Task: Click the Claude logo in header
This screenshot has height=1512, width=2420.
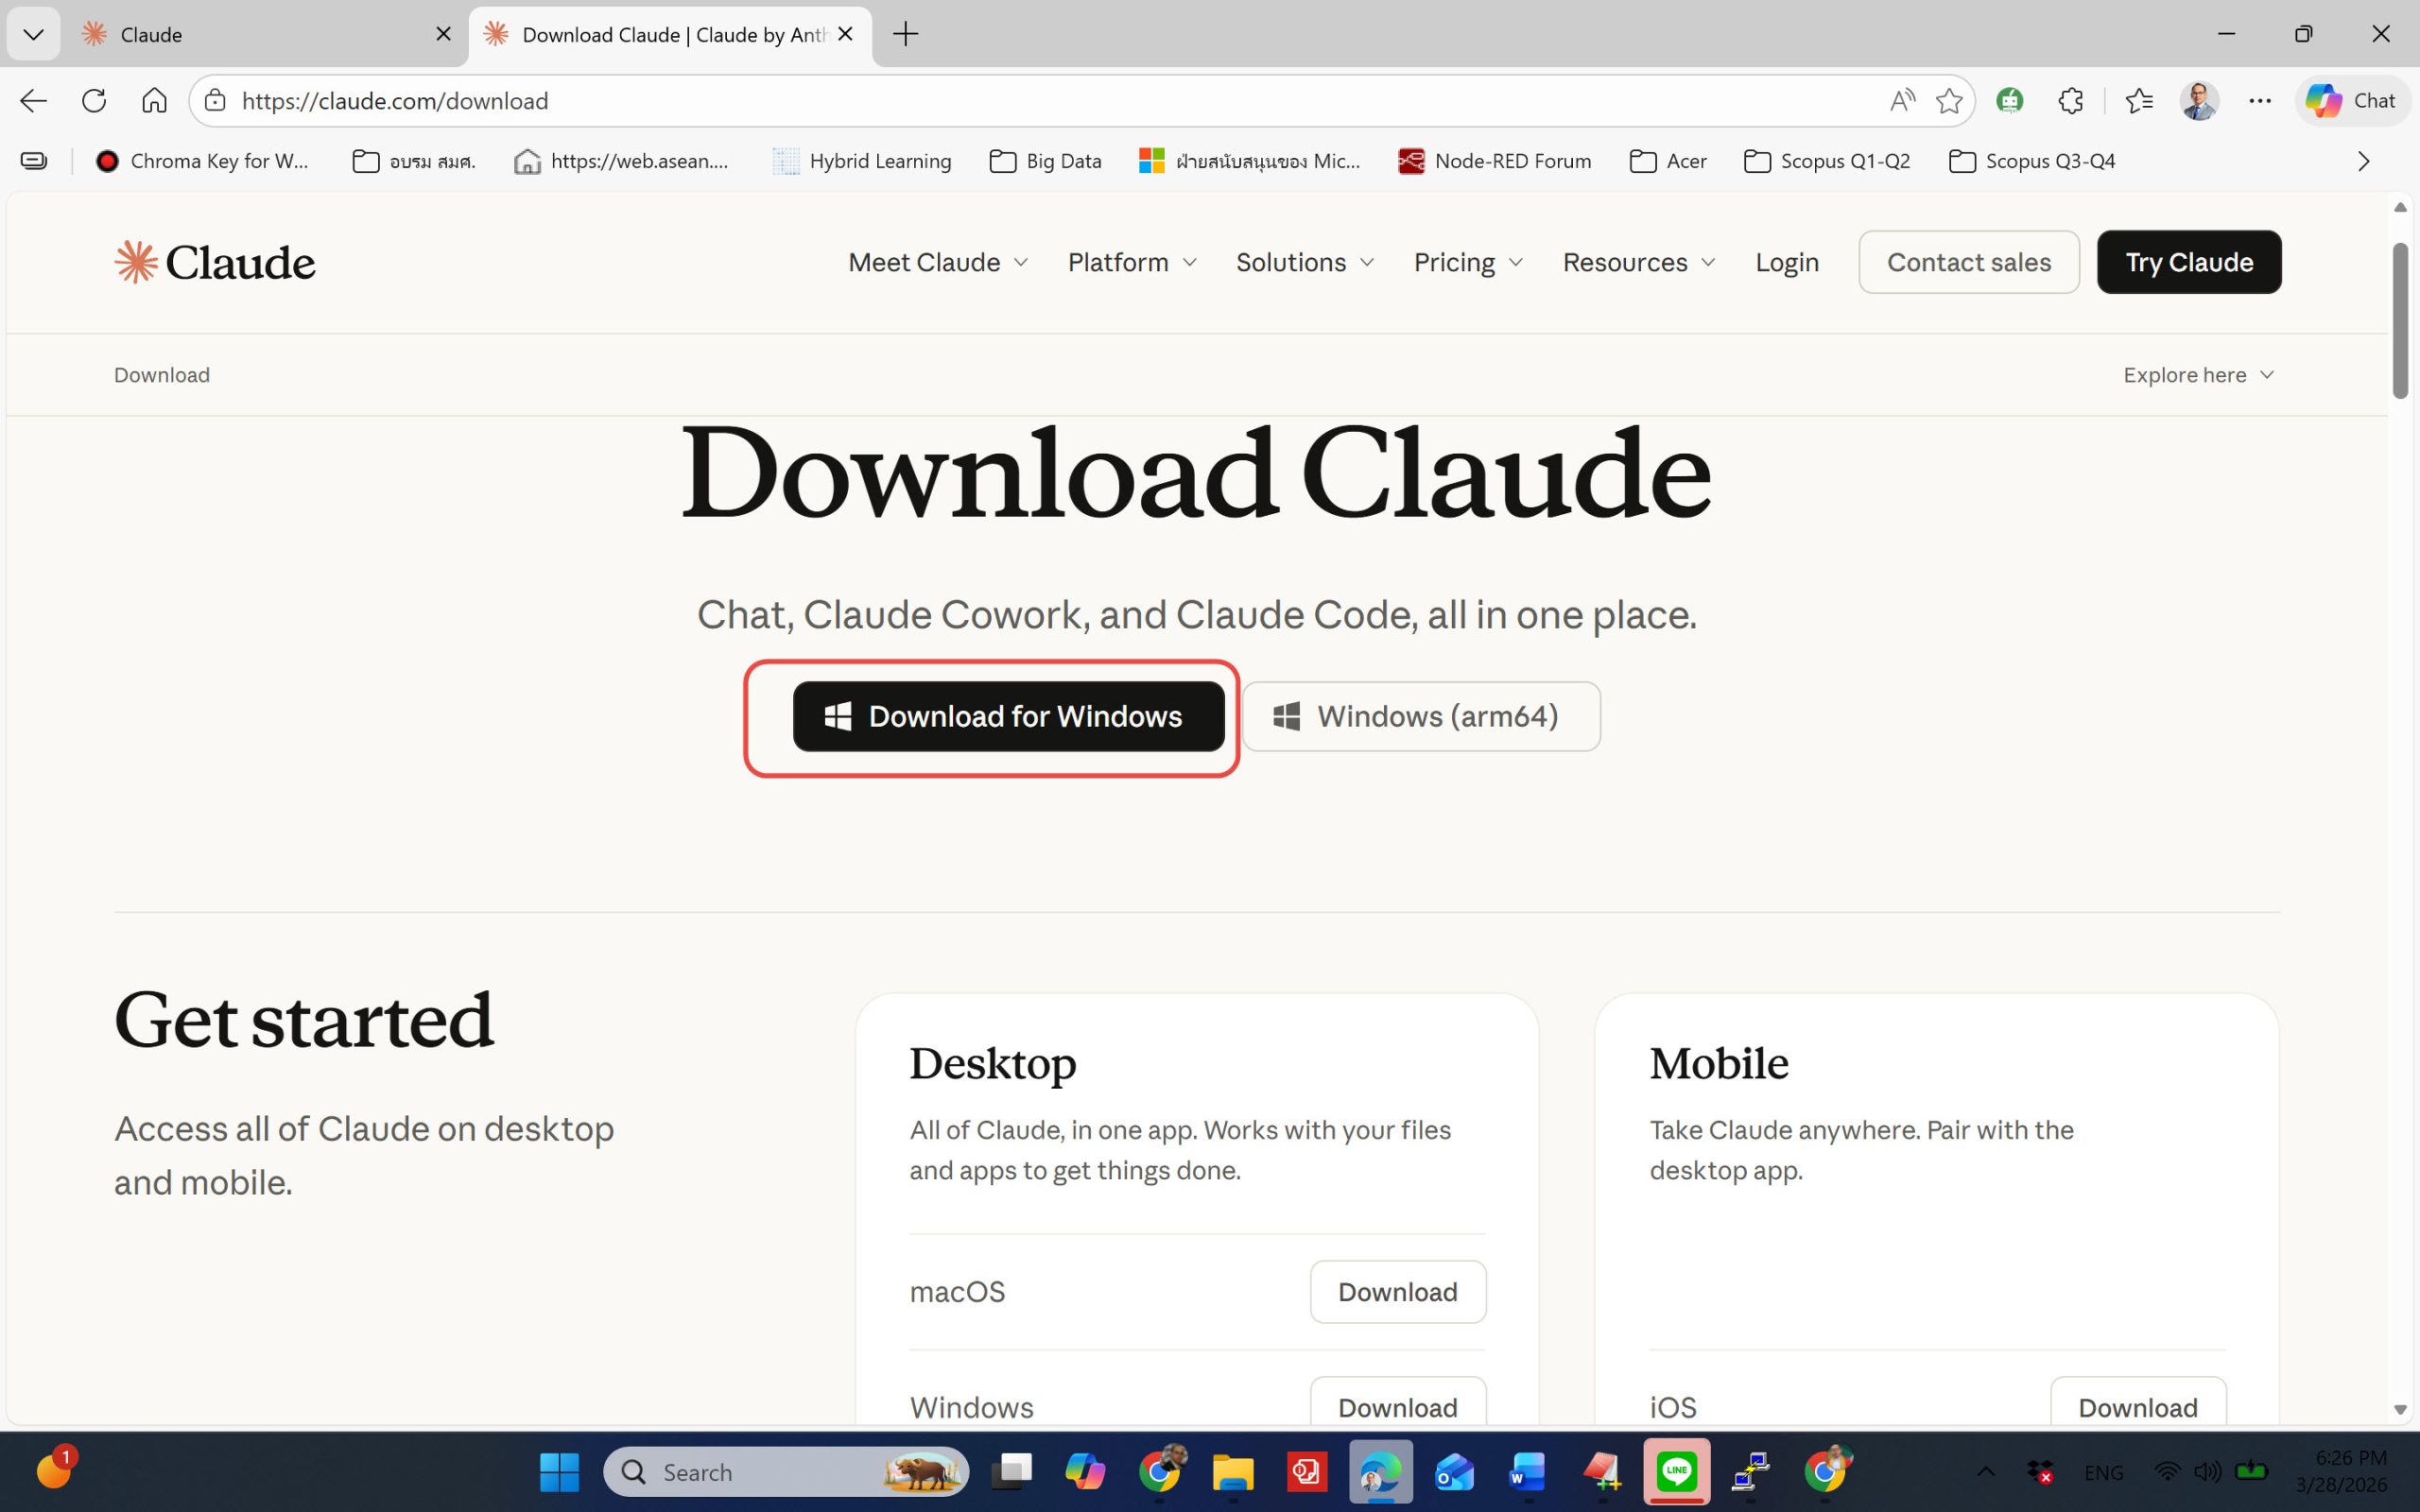Action: tap(214, 262)
